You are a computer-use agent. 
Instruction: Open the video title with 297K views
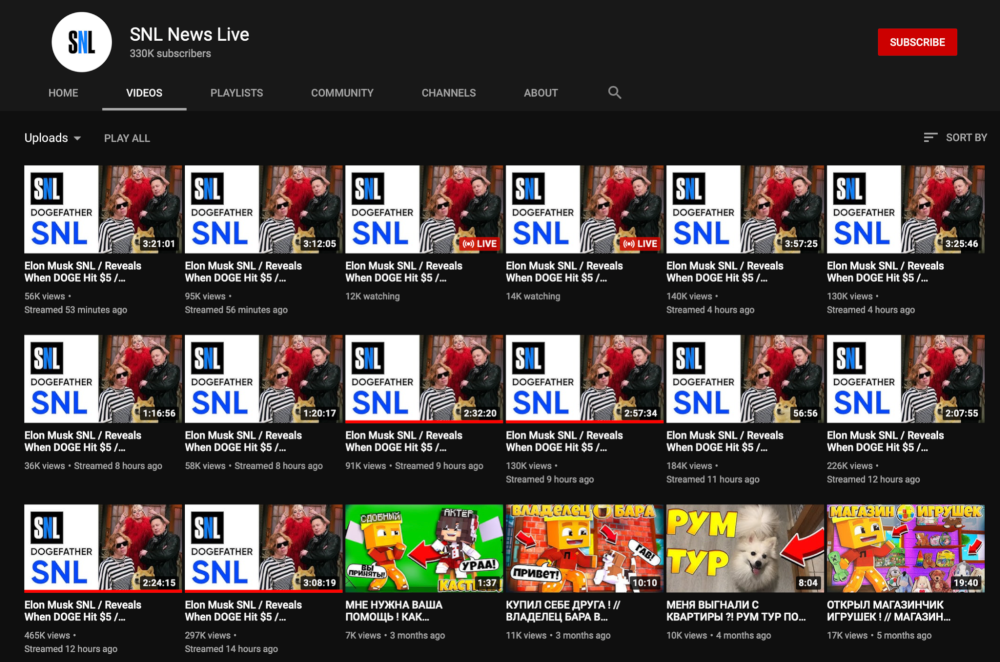pos(244,611)
